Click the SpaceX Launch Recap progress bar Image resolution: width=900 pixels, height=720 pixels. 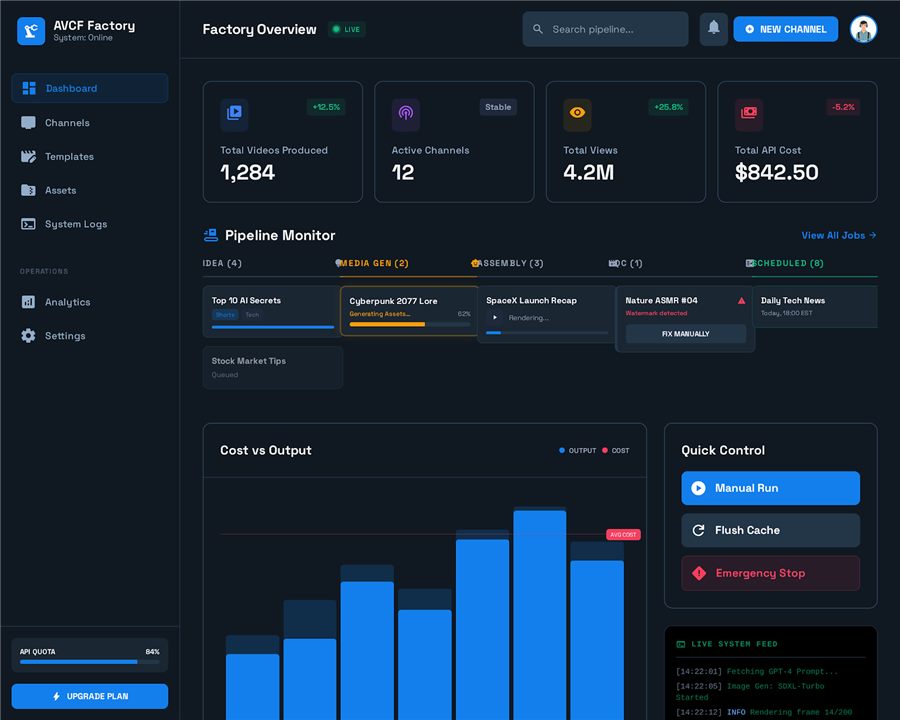coord(547,332)
